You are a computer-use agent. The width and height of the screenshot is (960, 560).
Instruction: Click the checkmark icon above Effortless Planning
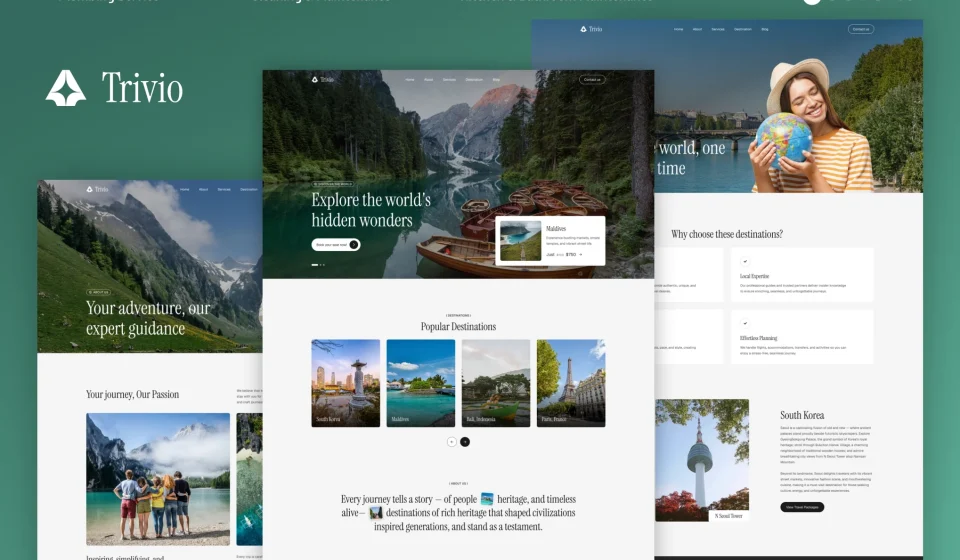[745, 323]
